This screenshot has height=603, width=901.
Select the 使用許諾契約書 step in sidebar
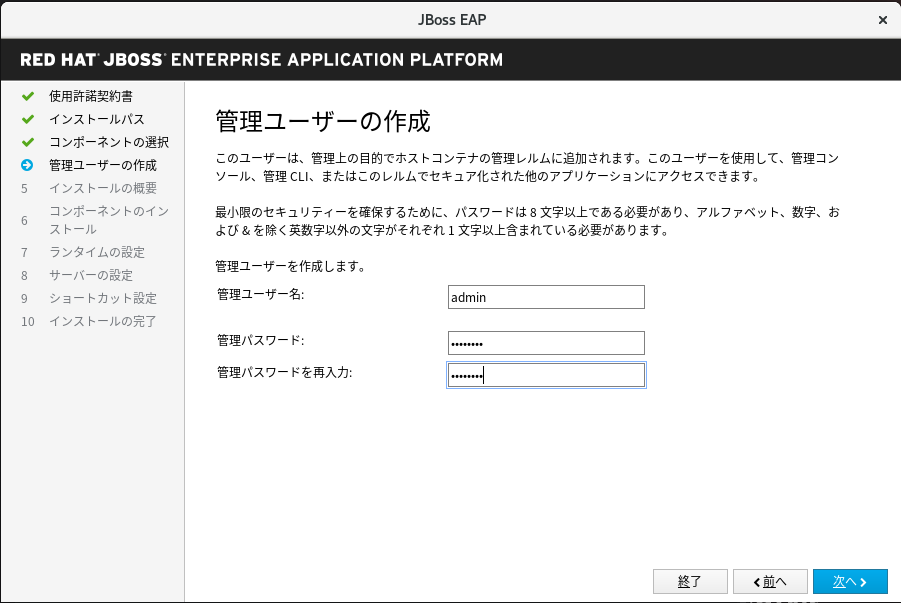(91, 96)
